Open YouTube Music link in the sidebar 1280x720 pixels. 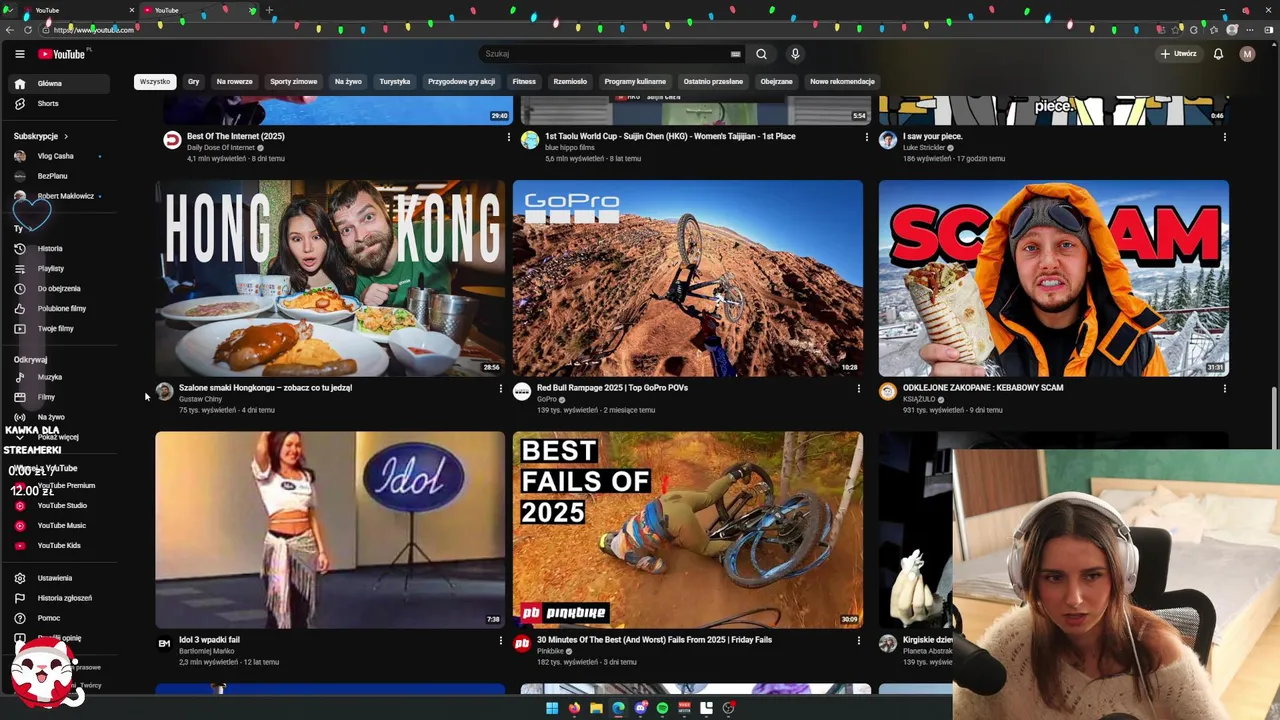tap(59, 526)
